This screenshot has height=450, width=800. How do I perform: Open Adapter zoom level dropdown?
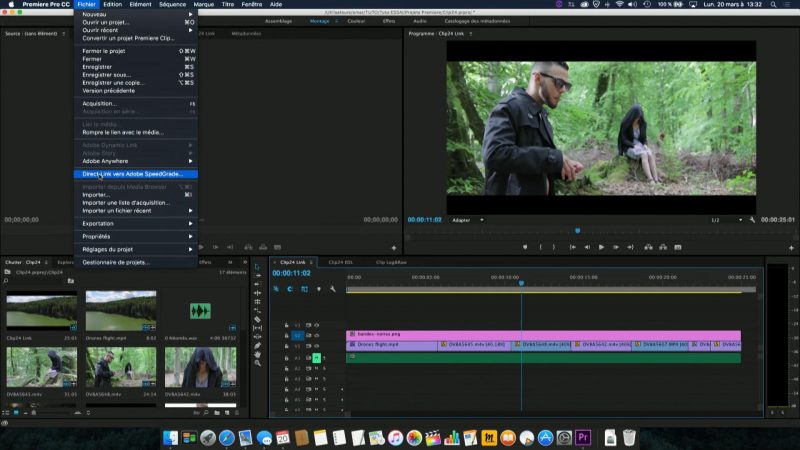[x=468, y=220]
